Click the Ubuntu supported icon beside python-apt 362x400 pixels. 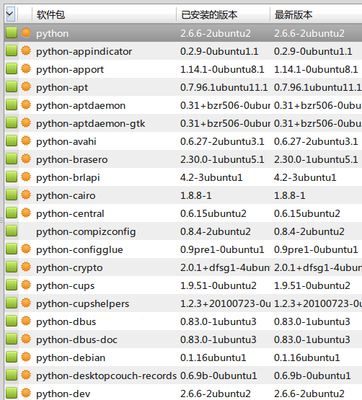(26, 87)
